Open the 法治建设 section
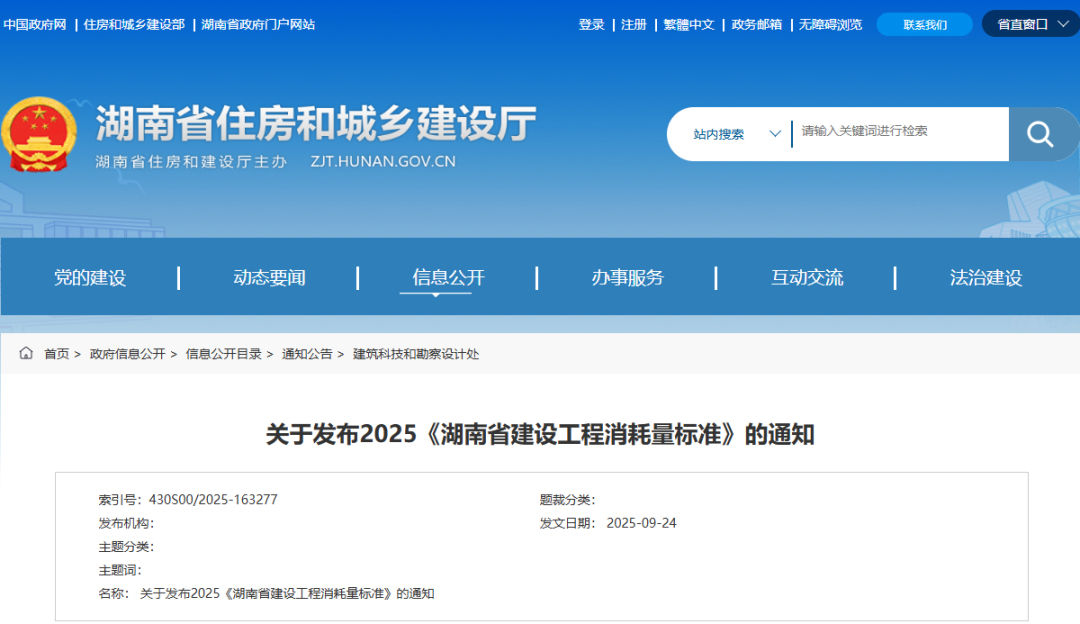The width and height of the screenshot is (1080, 624). click(986, 278)
